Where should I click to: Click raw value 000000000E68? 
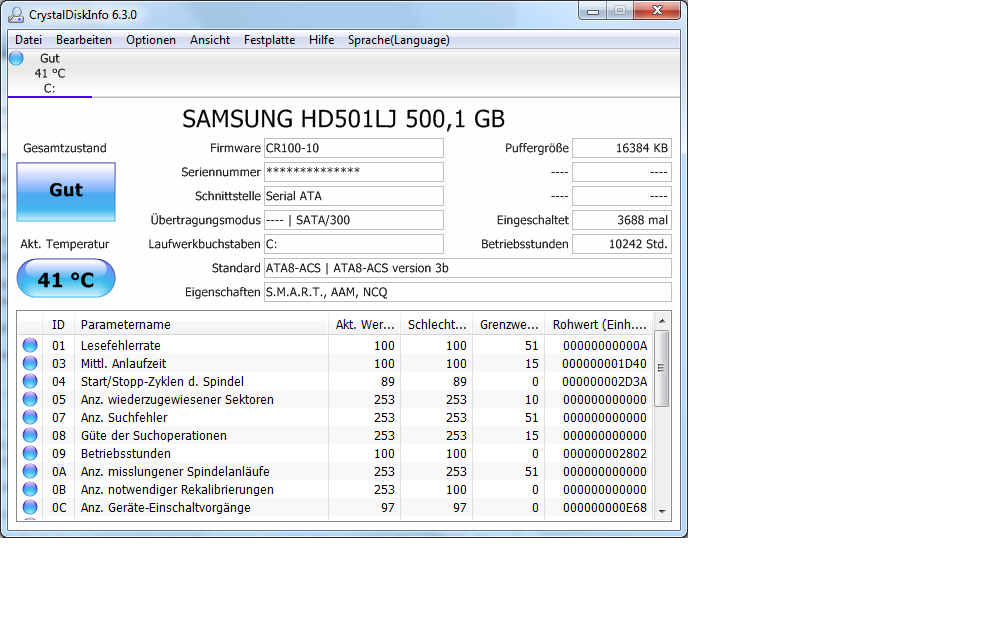tap(605, 507)
